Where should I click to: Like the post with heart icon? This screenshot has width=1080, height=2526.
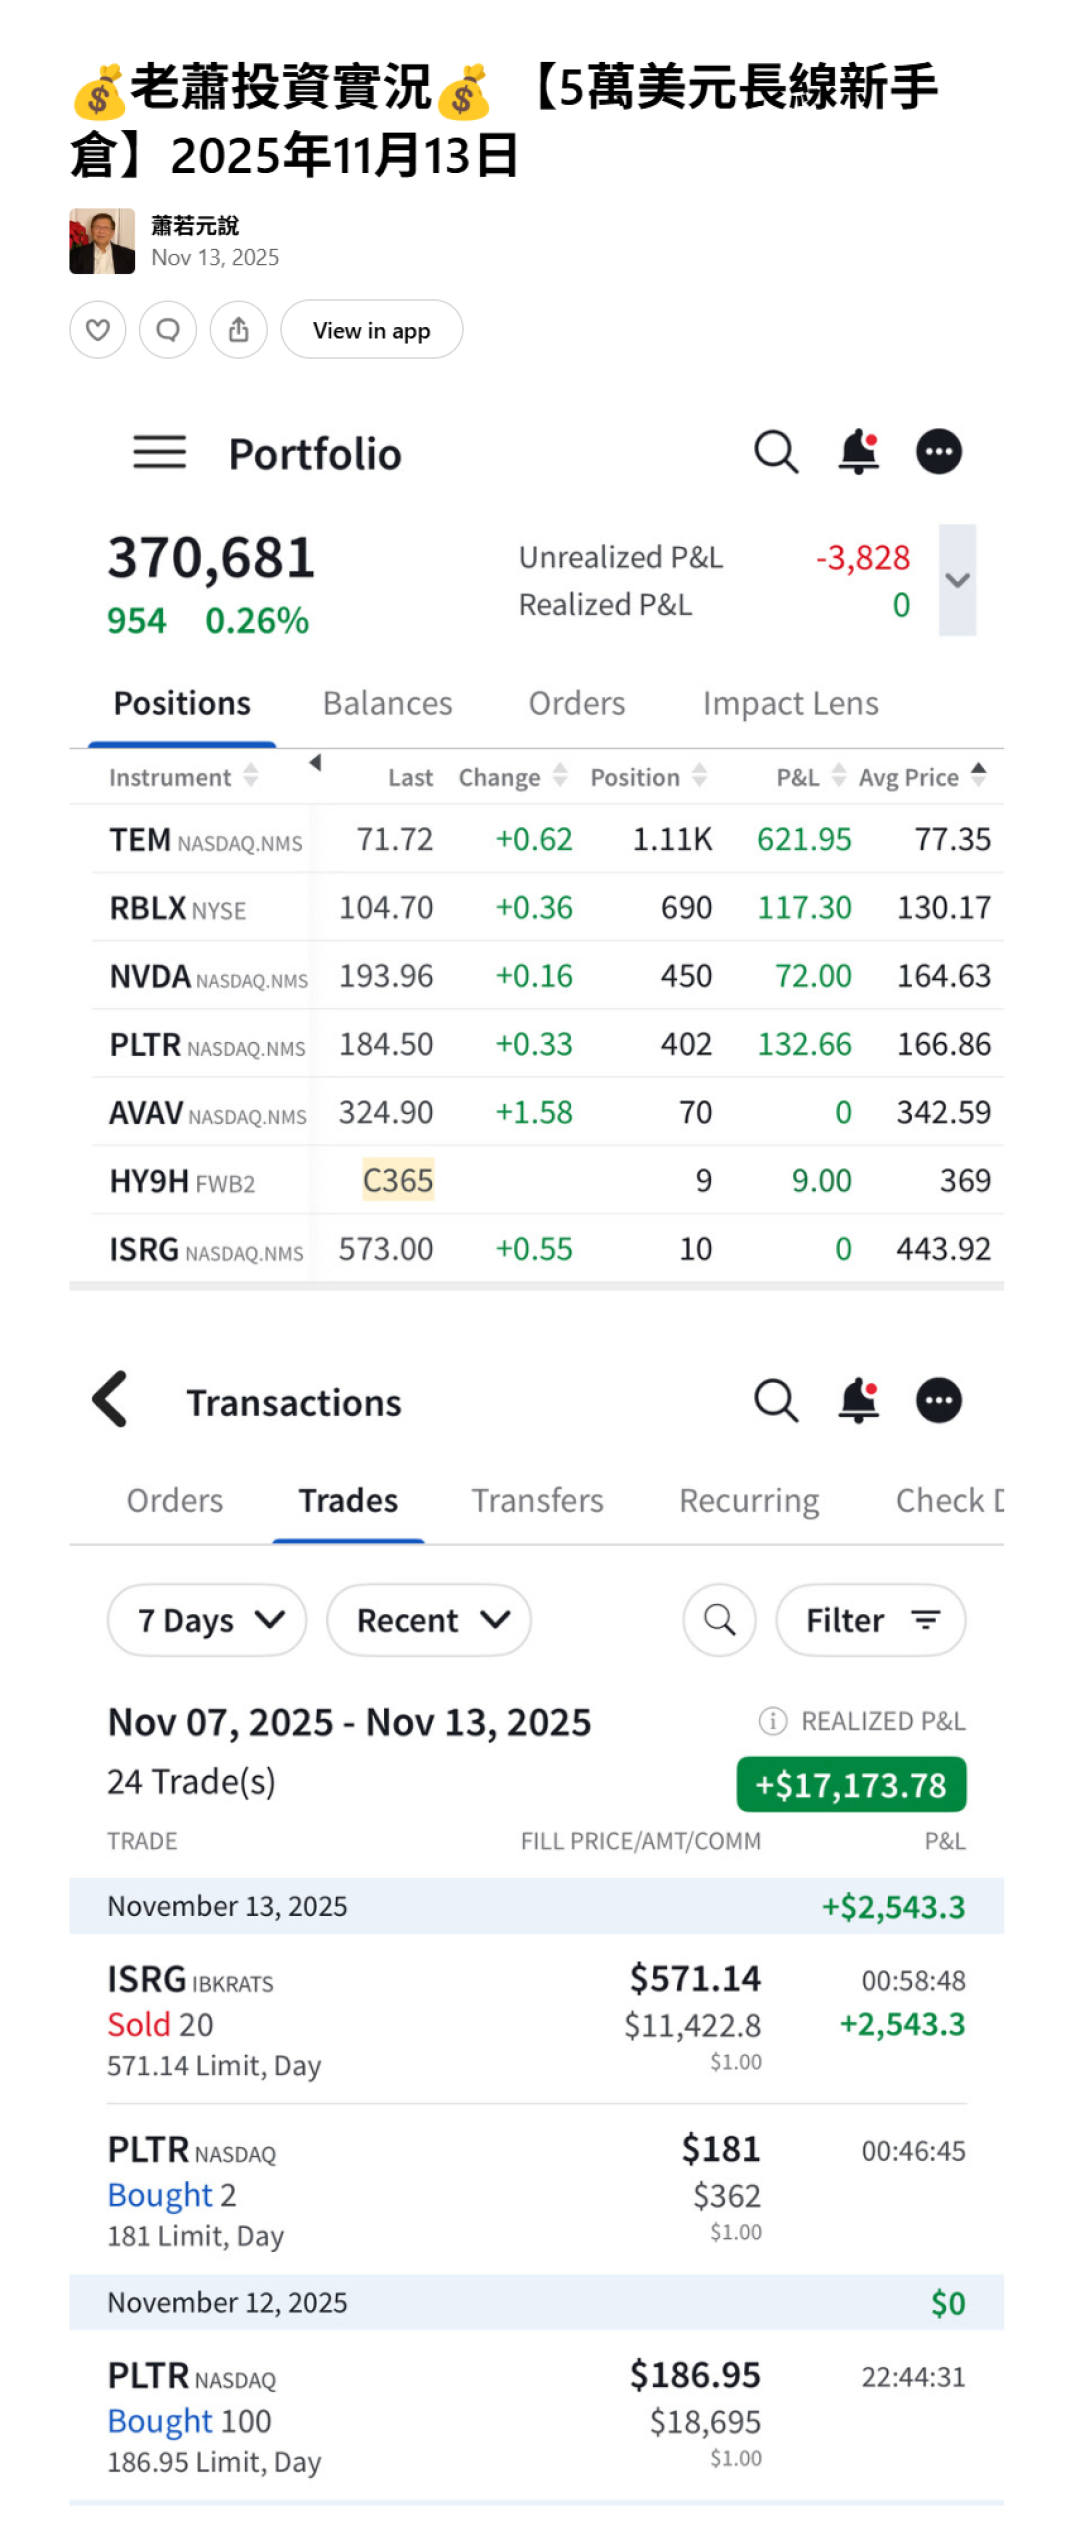[97, 329]
